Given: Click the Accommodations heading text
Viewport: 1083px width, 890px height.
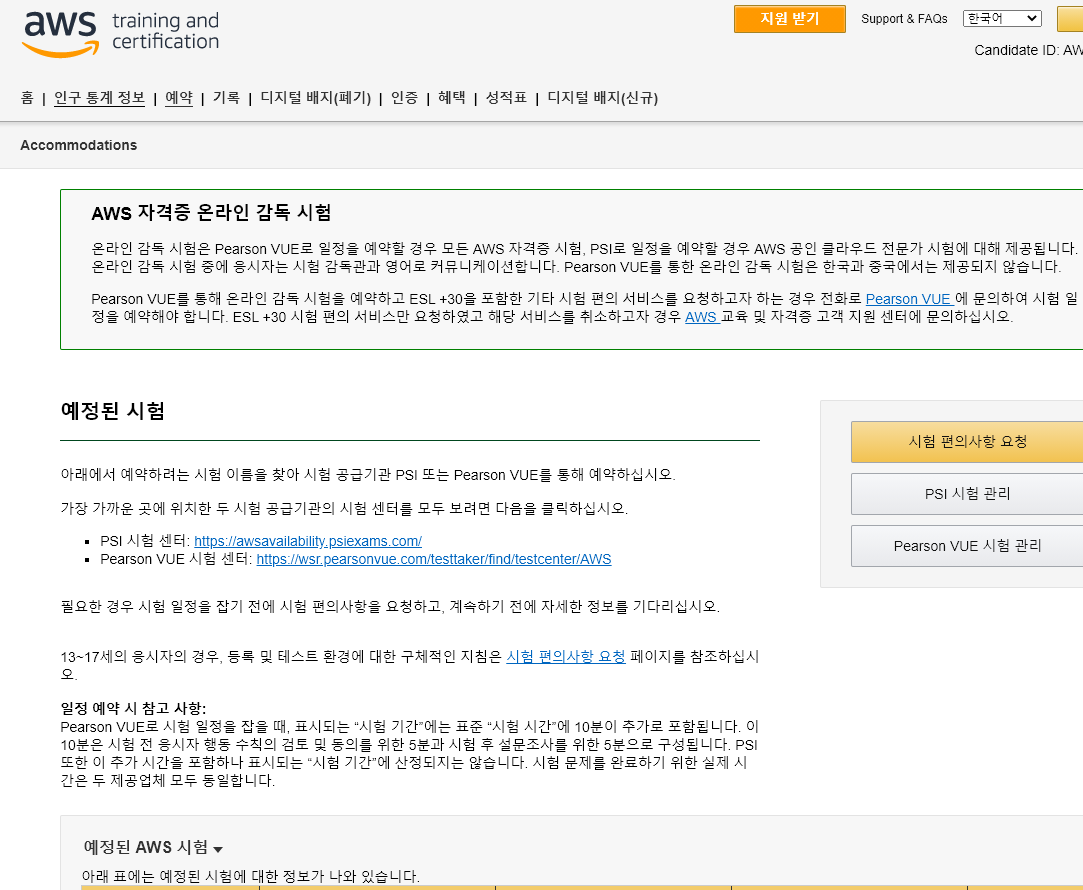Looking at the screenshot, I should 79,145.
